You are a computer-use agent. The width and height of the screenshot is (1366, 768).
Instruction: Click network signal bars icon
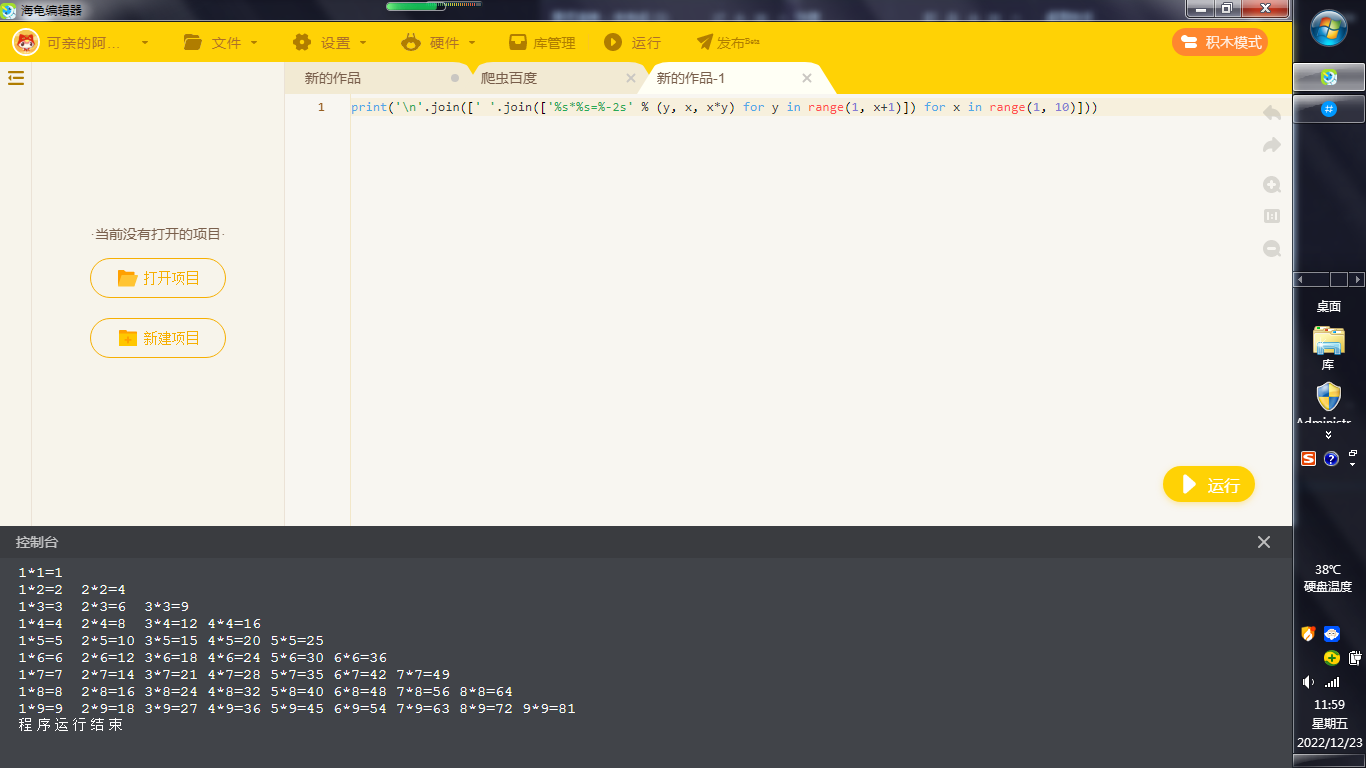click(1332, 682)
